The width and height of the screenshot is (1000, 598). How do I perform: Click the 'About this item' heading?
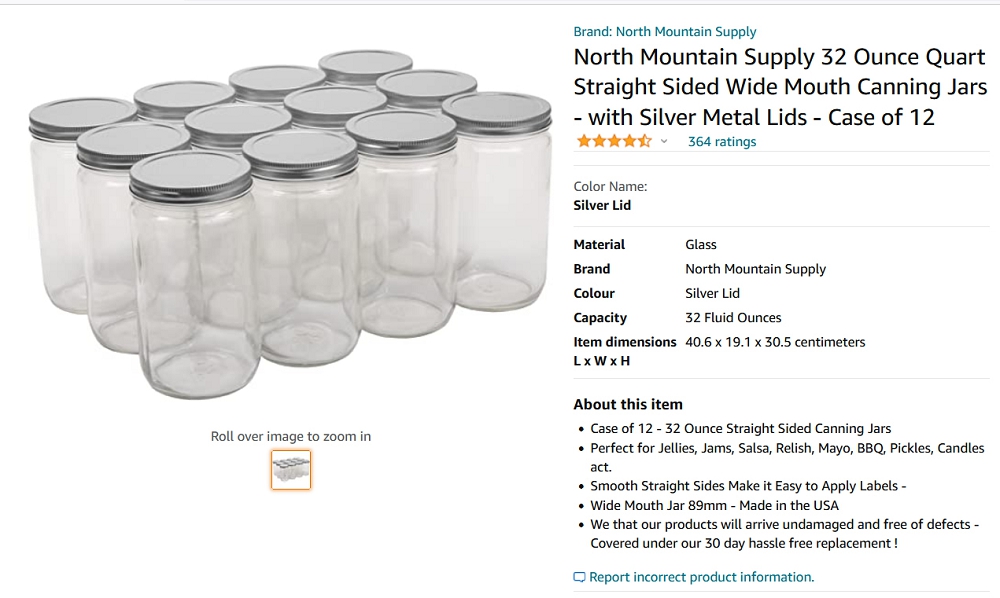[x=626, y=404]
